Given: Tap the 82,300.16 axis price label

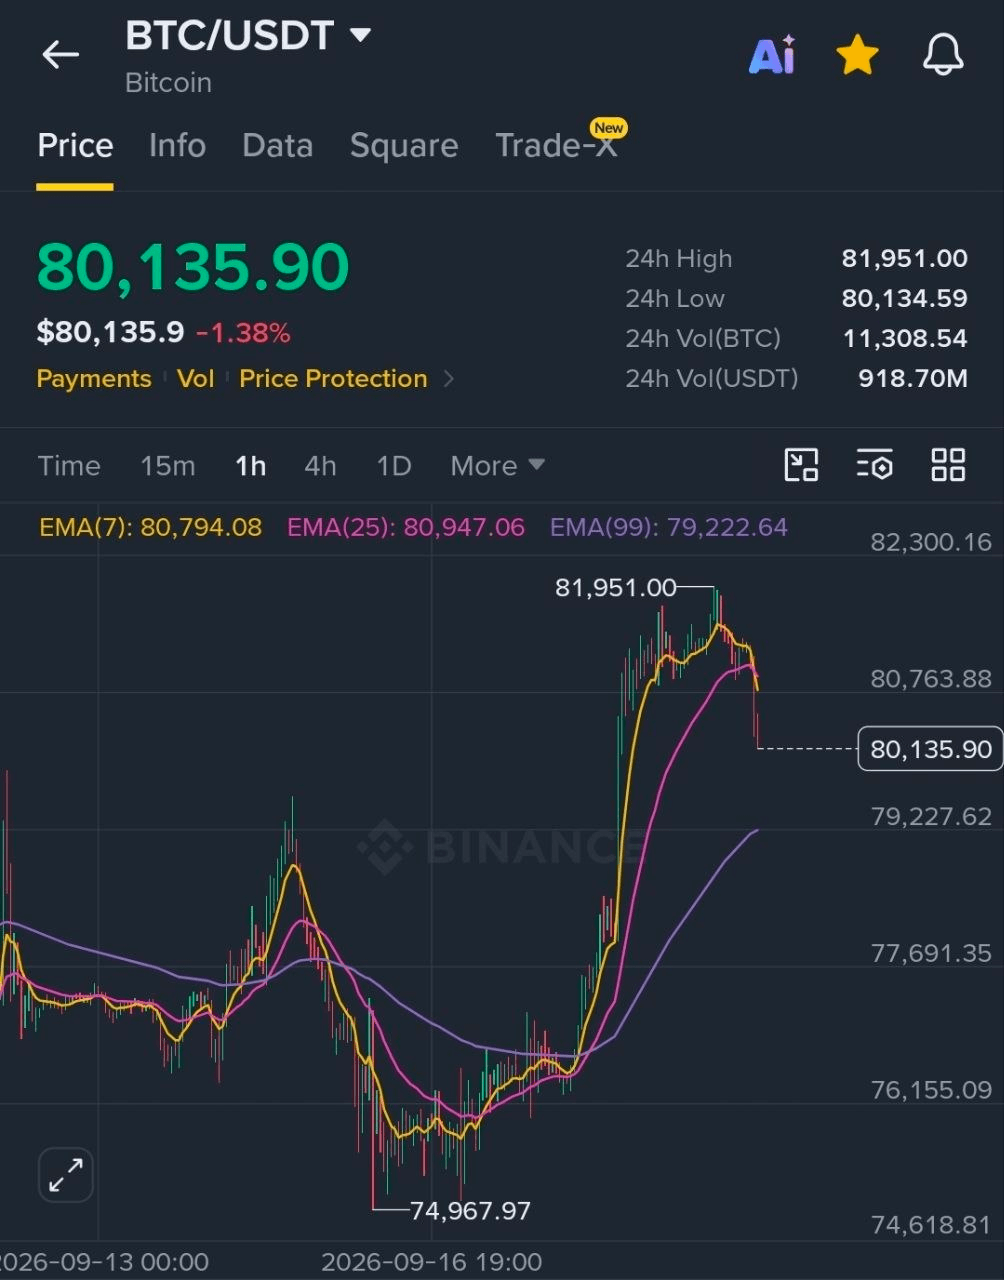Looking at the screenshot, I should point(931,543).
